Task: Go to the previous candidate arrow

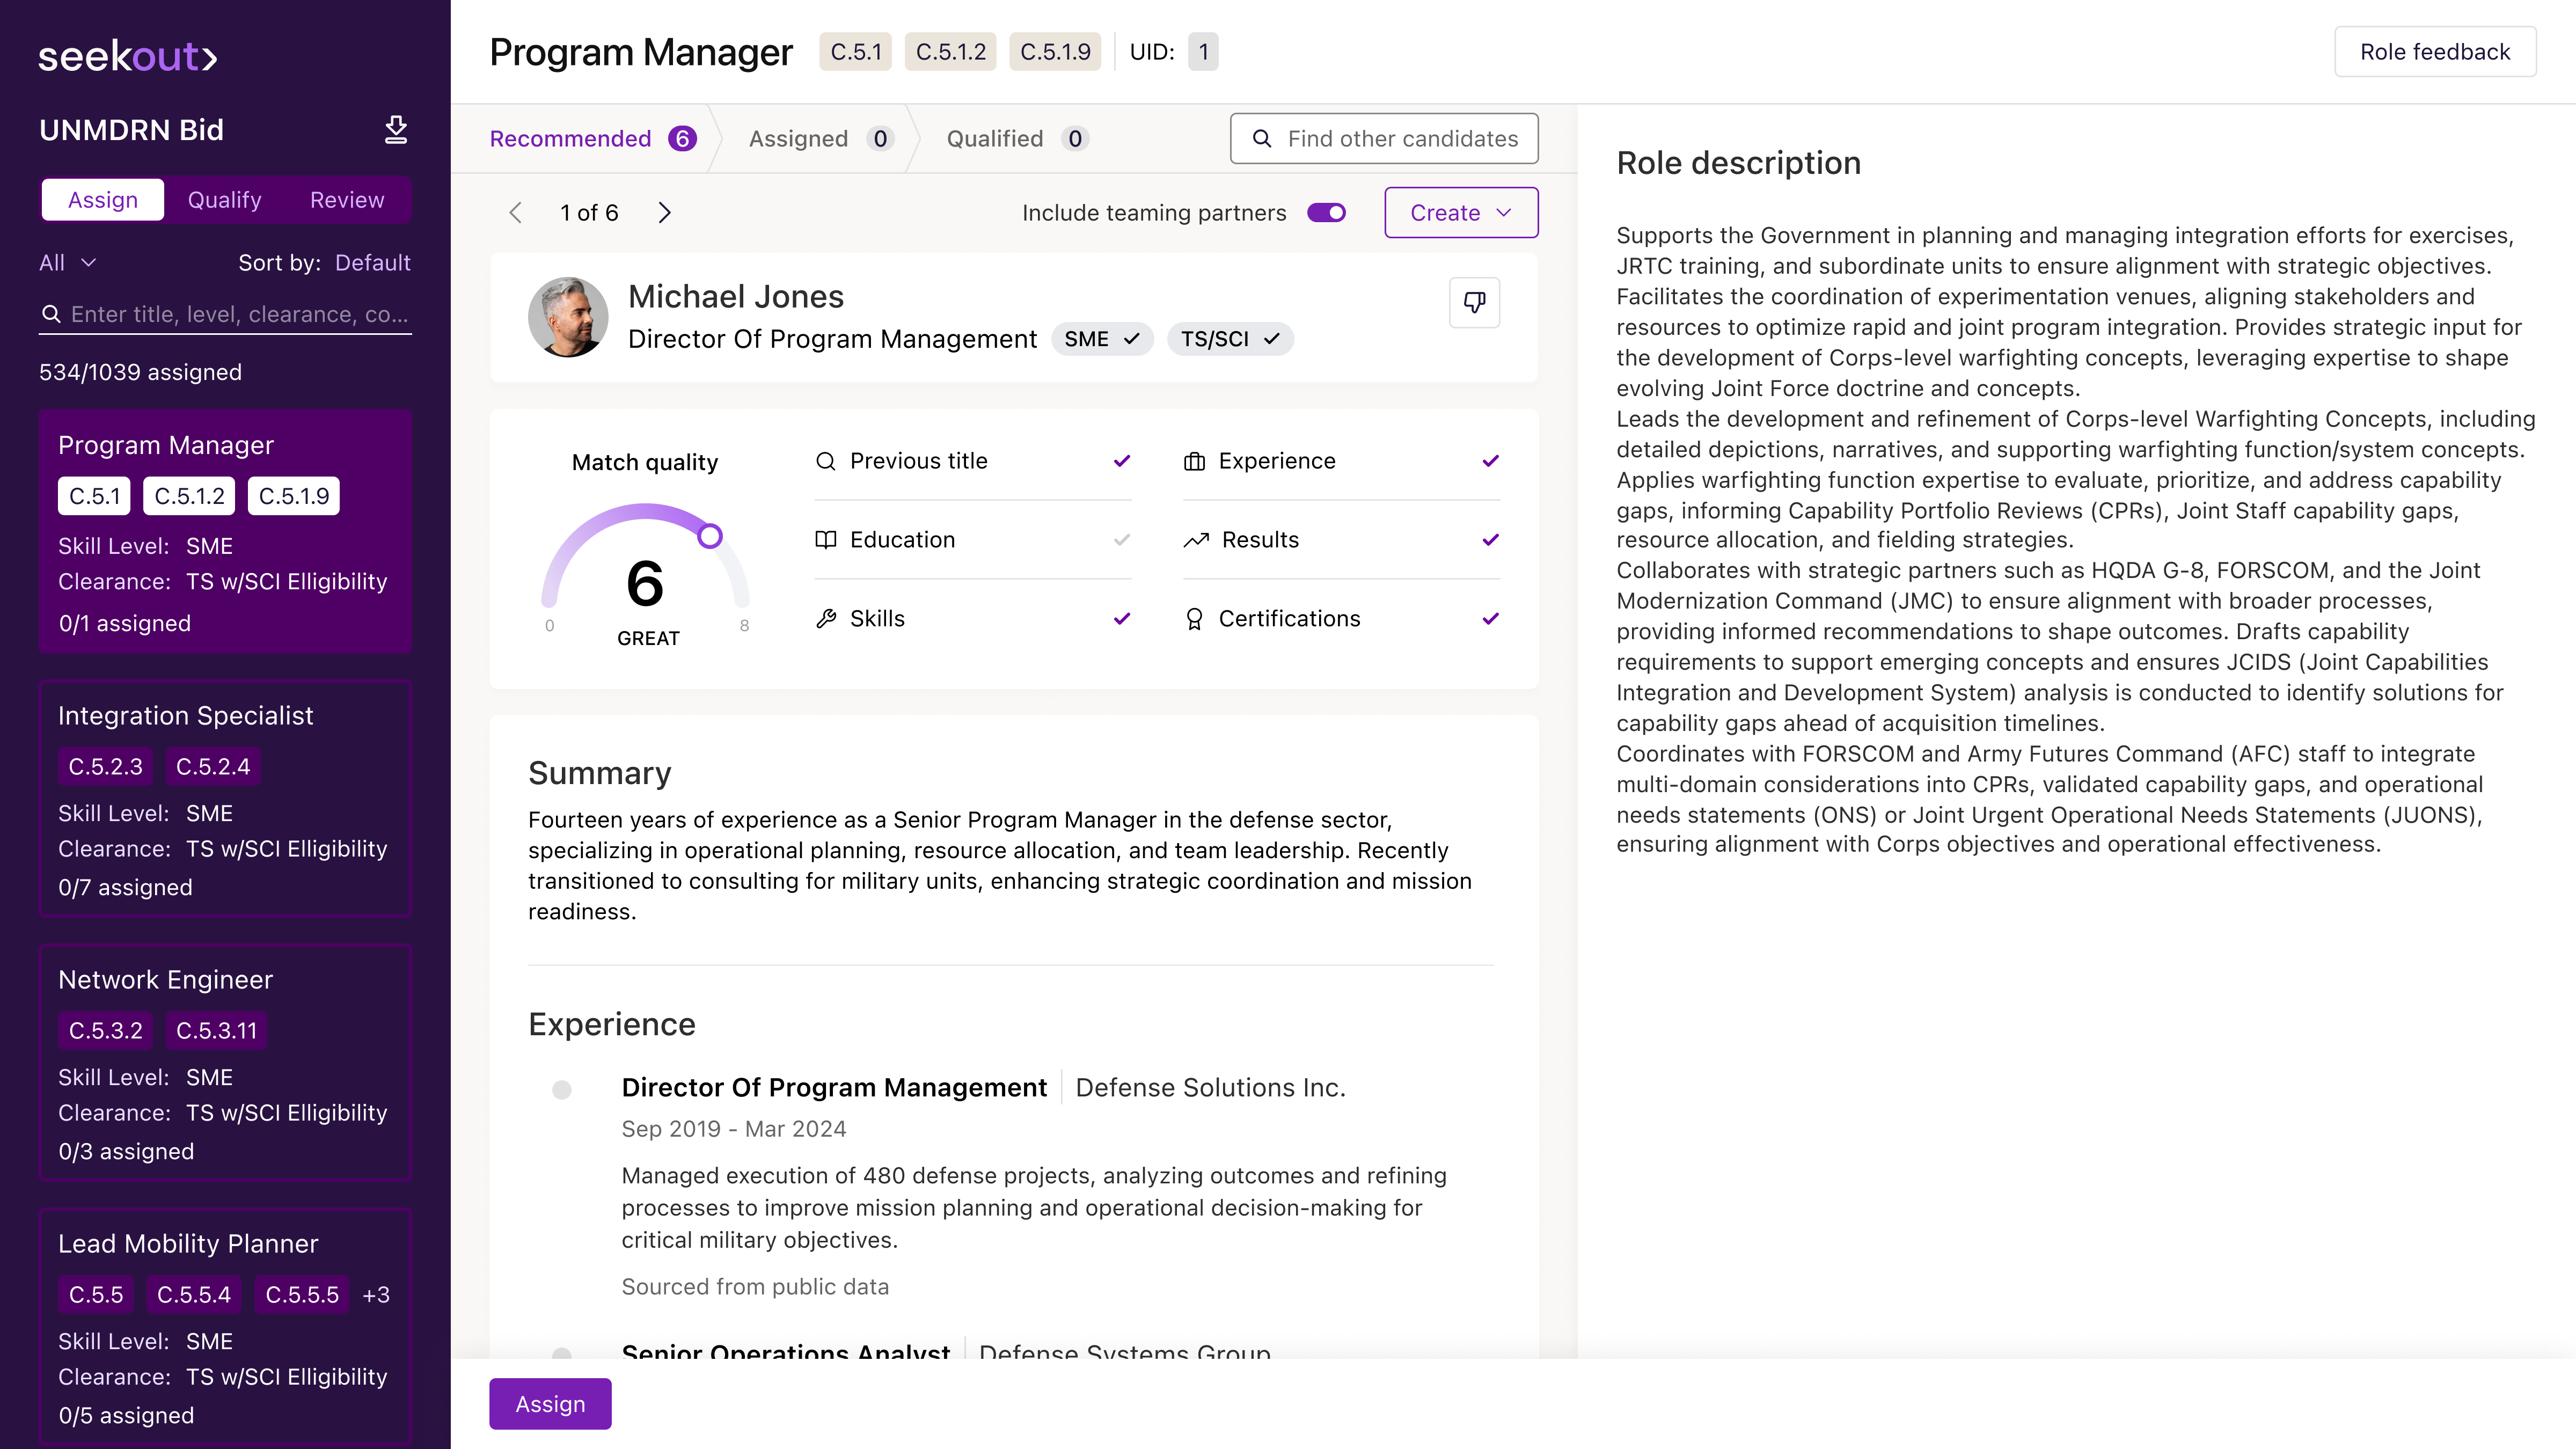Action: 516,213
